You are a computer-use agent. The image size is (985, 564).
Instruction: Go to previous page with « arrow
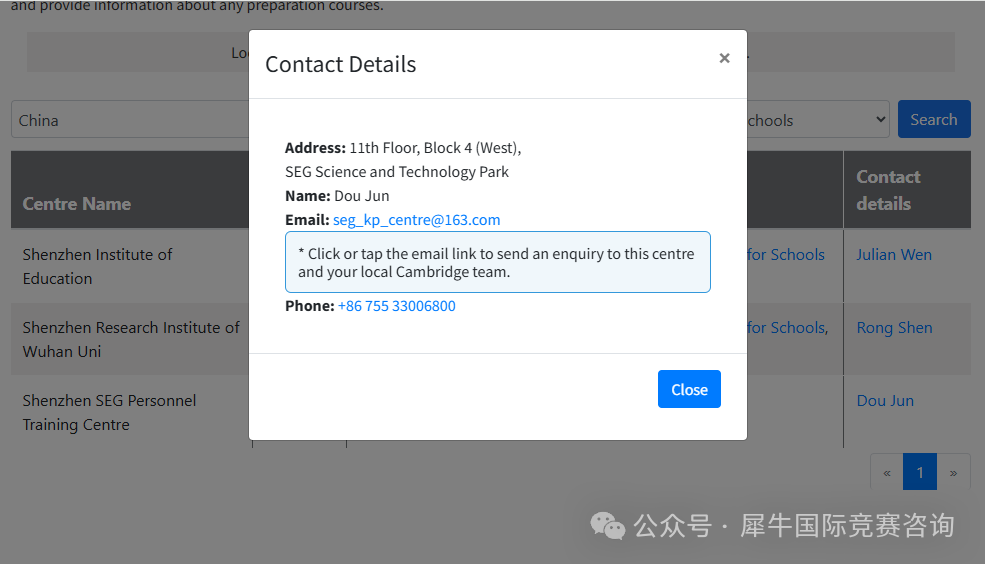[886, 472]
